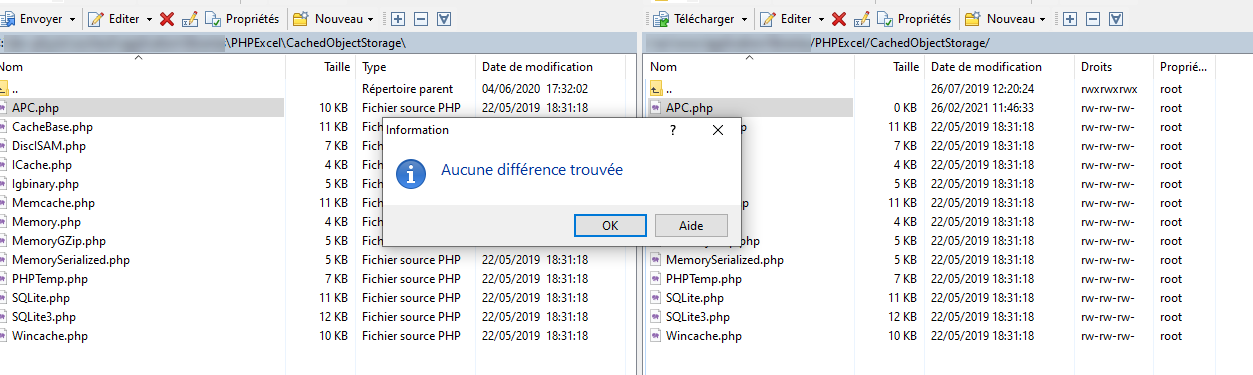This screenshot has height=375, width=1253.
Task: Click the red delete X in right toolbar
Action: click(x=839, y=19)
